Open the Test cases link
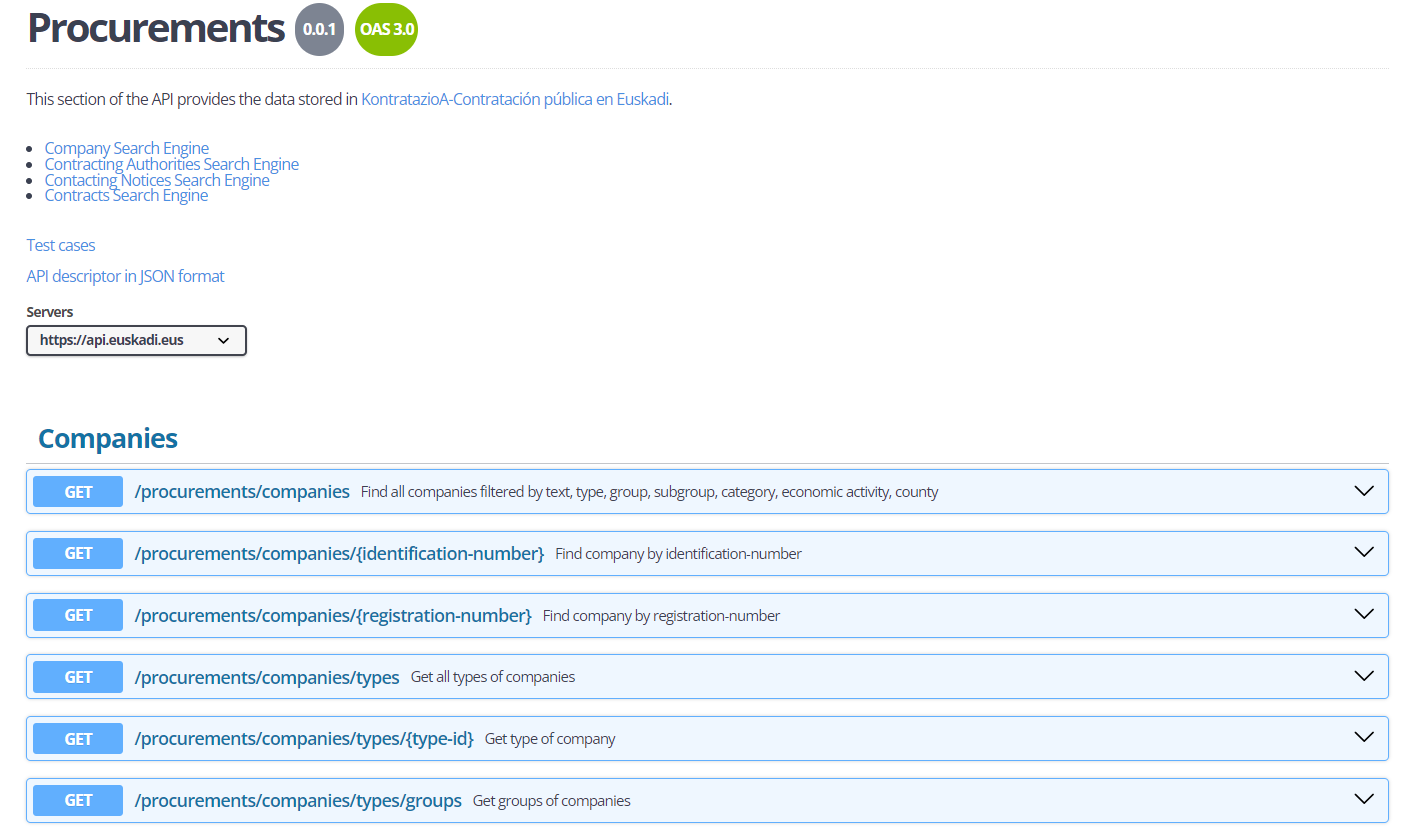Image resolution: width=1419 pixels, height=827 pixels. pyautogui.click(x=61, y=245)
